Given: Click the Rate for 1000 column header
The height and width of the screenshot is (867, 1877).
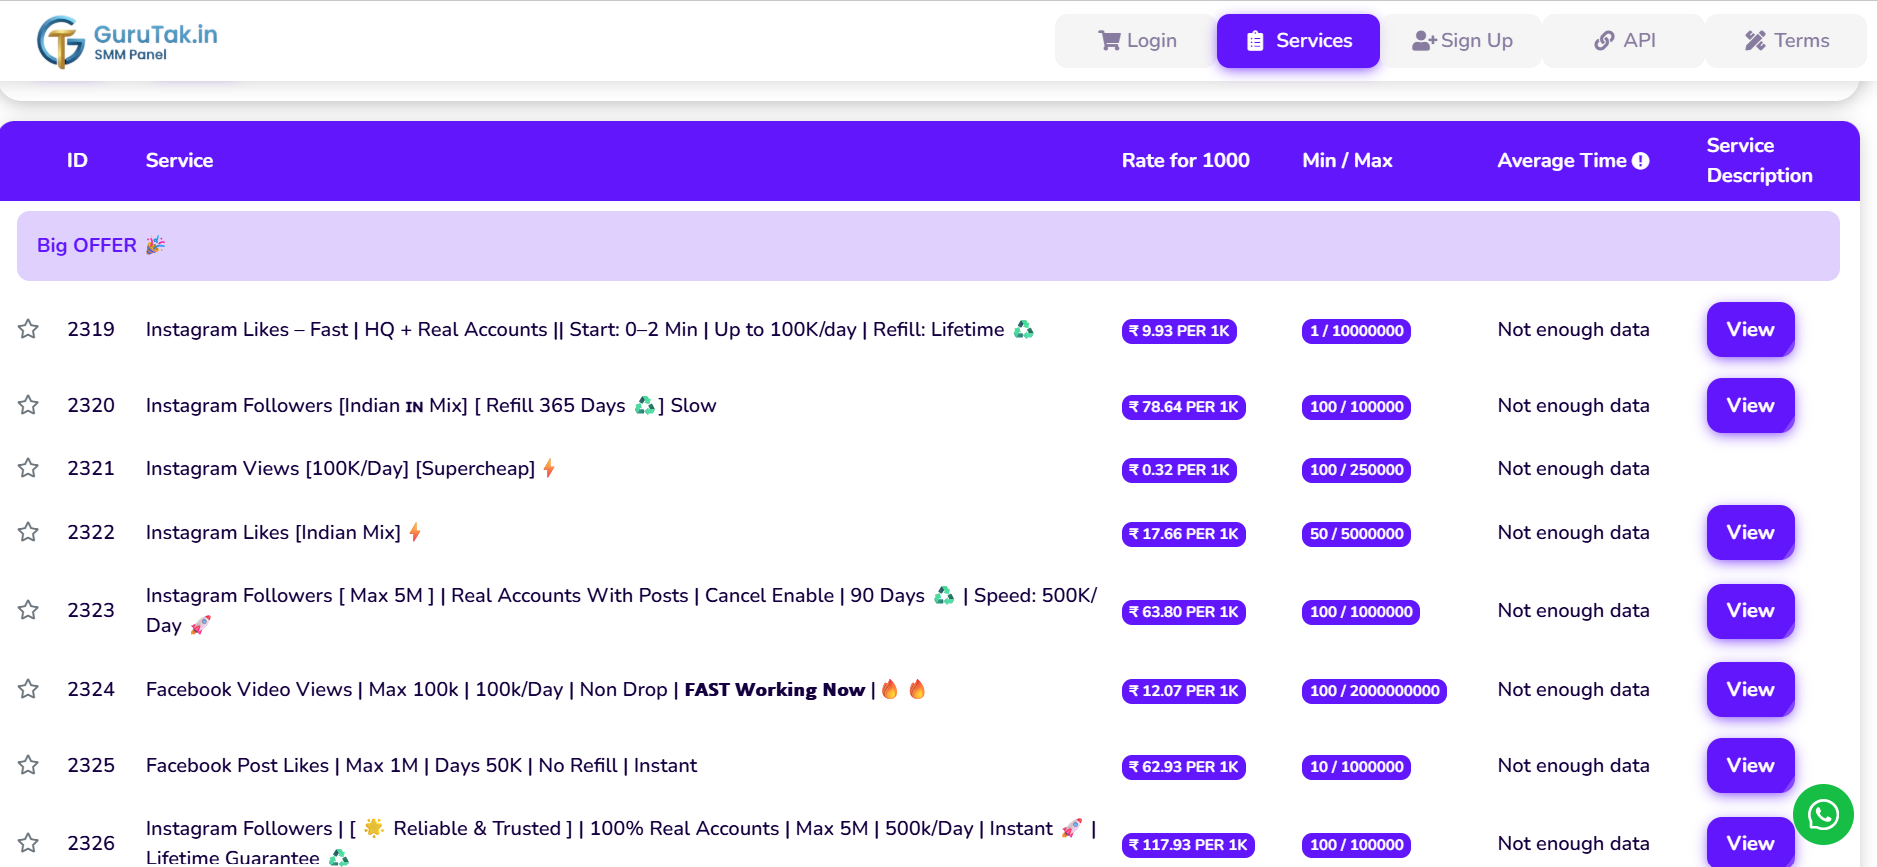Looking at the screenshot, I should (1185, 160).
